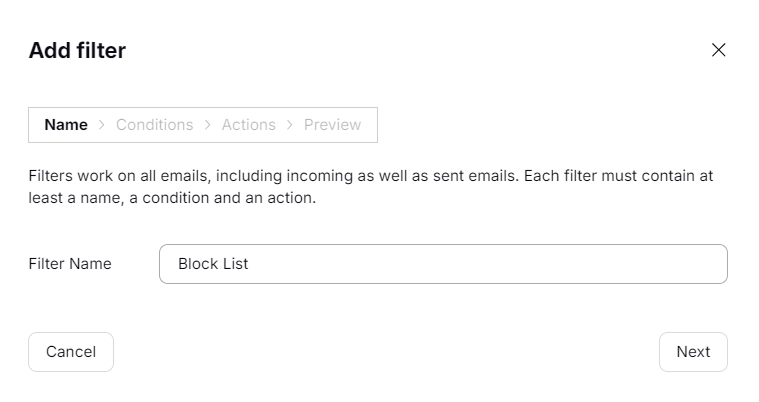Exit dialog using the X icon
Screen dimensions: 759x402
click(x=718, y=50)
